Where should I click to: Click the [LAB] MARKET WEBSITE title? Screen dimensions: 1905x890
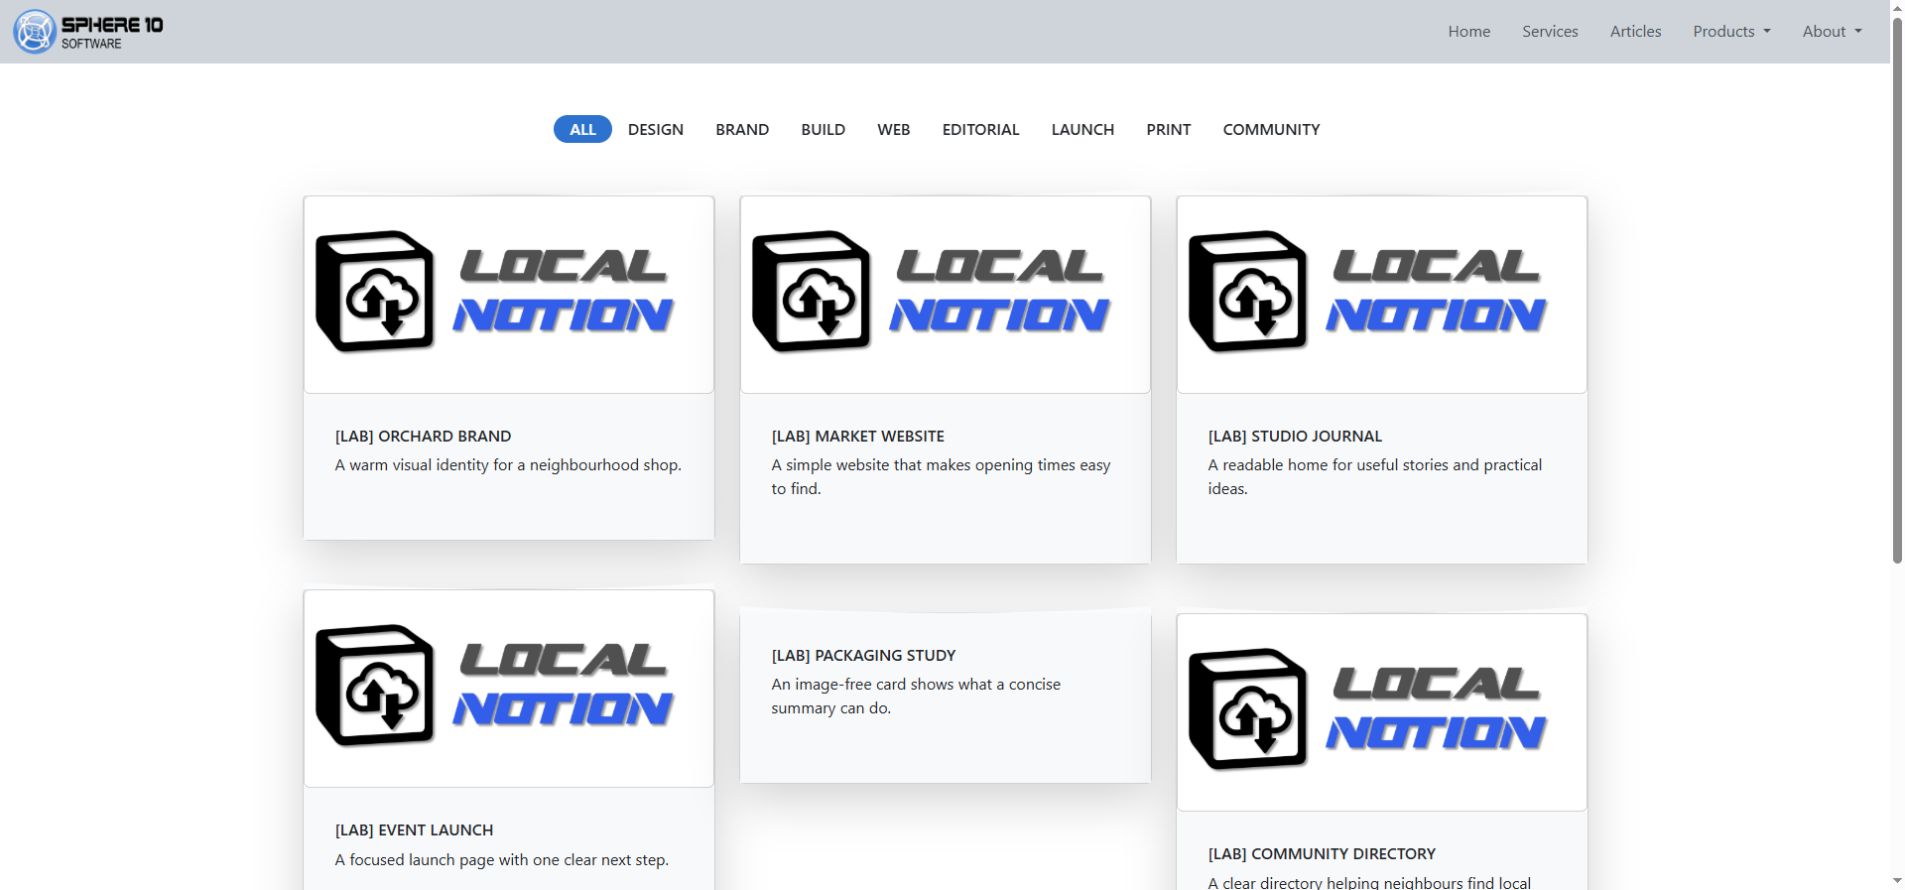pyautogui.click(x=858, y=436)
